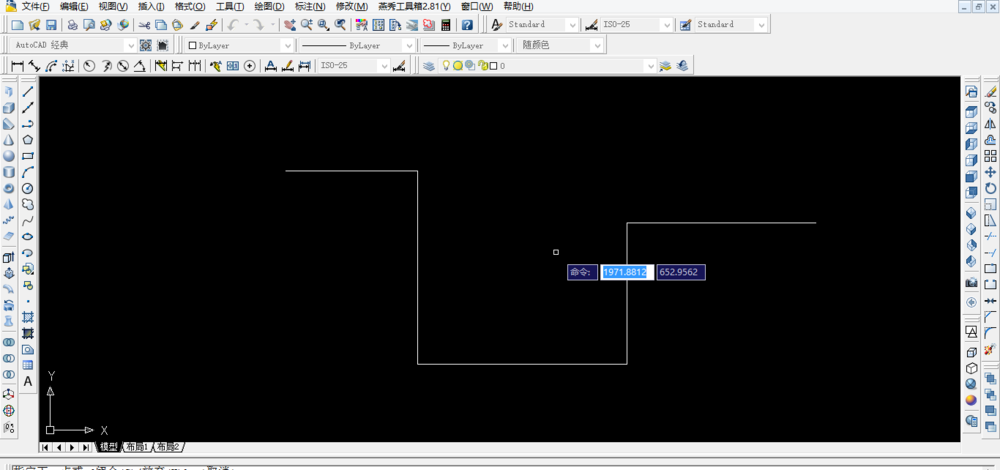Open the 绘图(D) menu

point(269,6)
